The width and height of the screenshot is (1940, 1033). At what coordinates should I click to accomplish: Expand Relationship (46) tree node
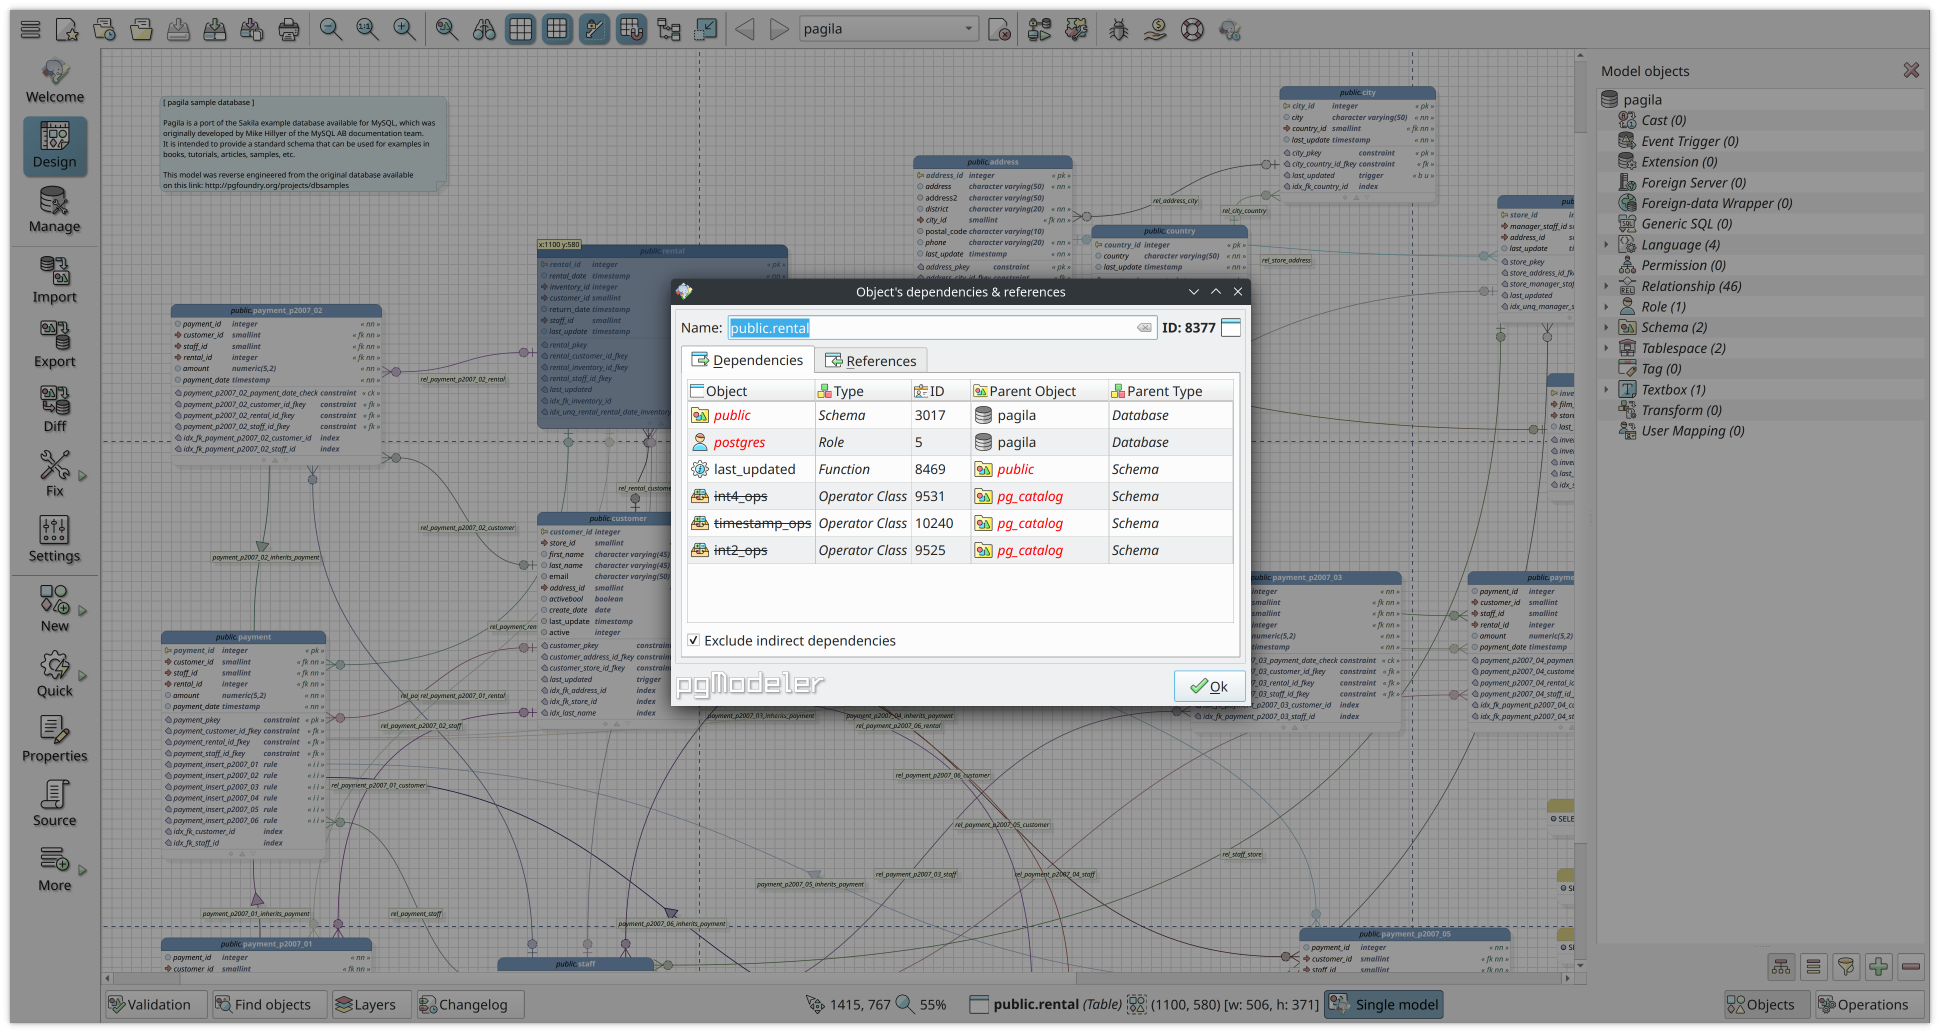(1607, 286)
